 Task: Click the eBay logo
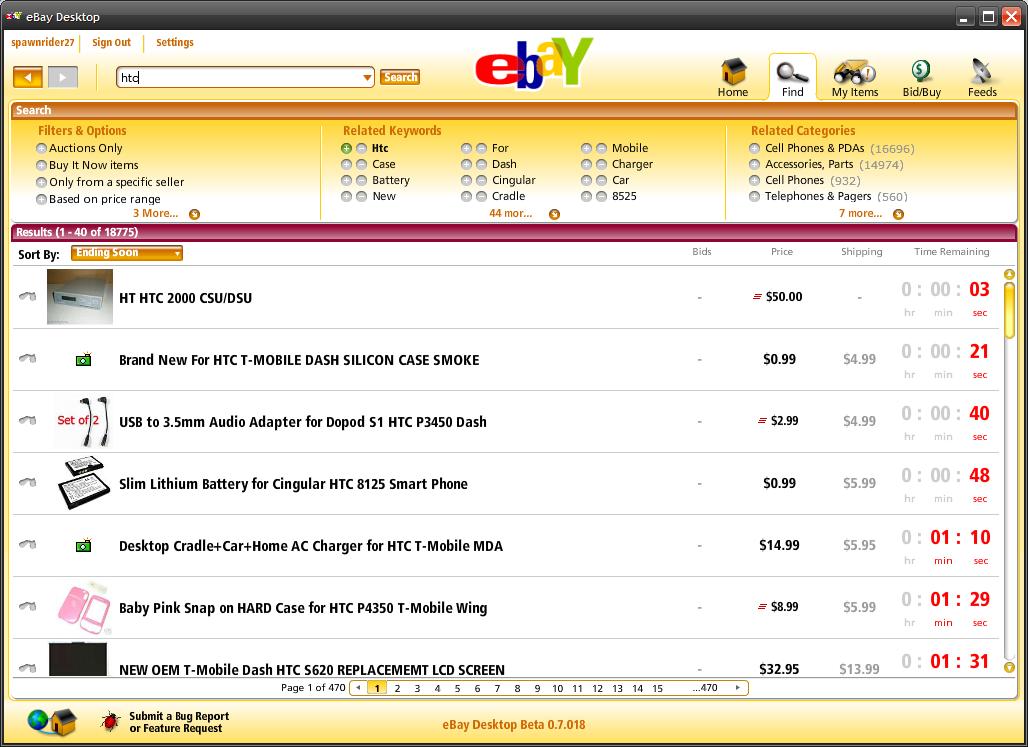[x=534, y=63]
